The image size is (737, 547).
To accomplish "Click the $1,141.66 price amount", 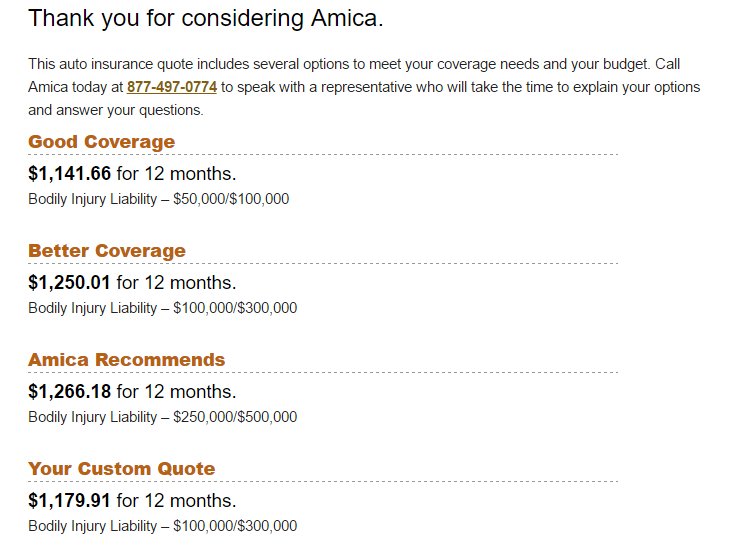I will pyautogui.click(x=70, y=173).
